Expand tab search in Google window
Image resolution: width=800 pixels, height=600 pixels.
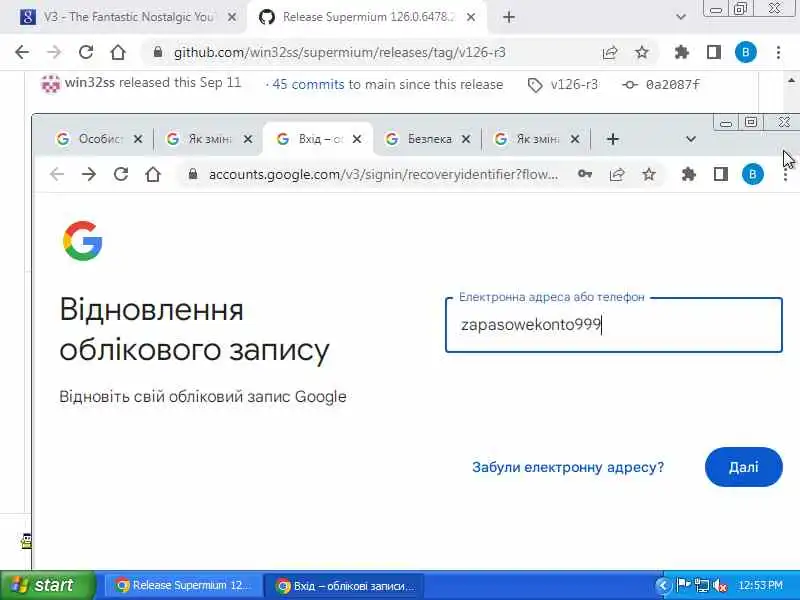coord(691,139)
